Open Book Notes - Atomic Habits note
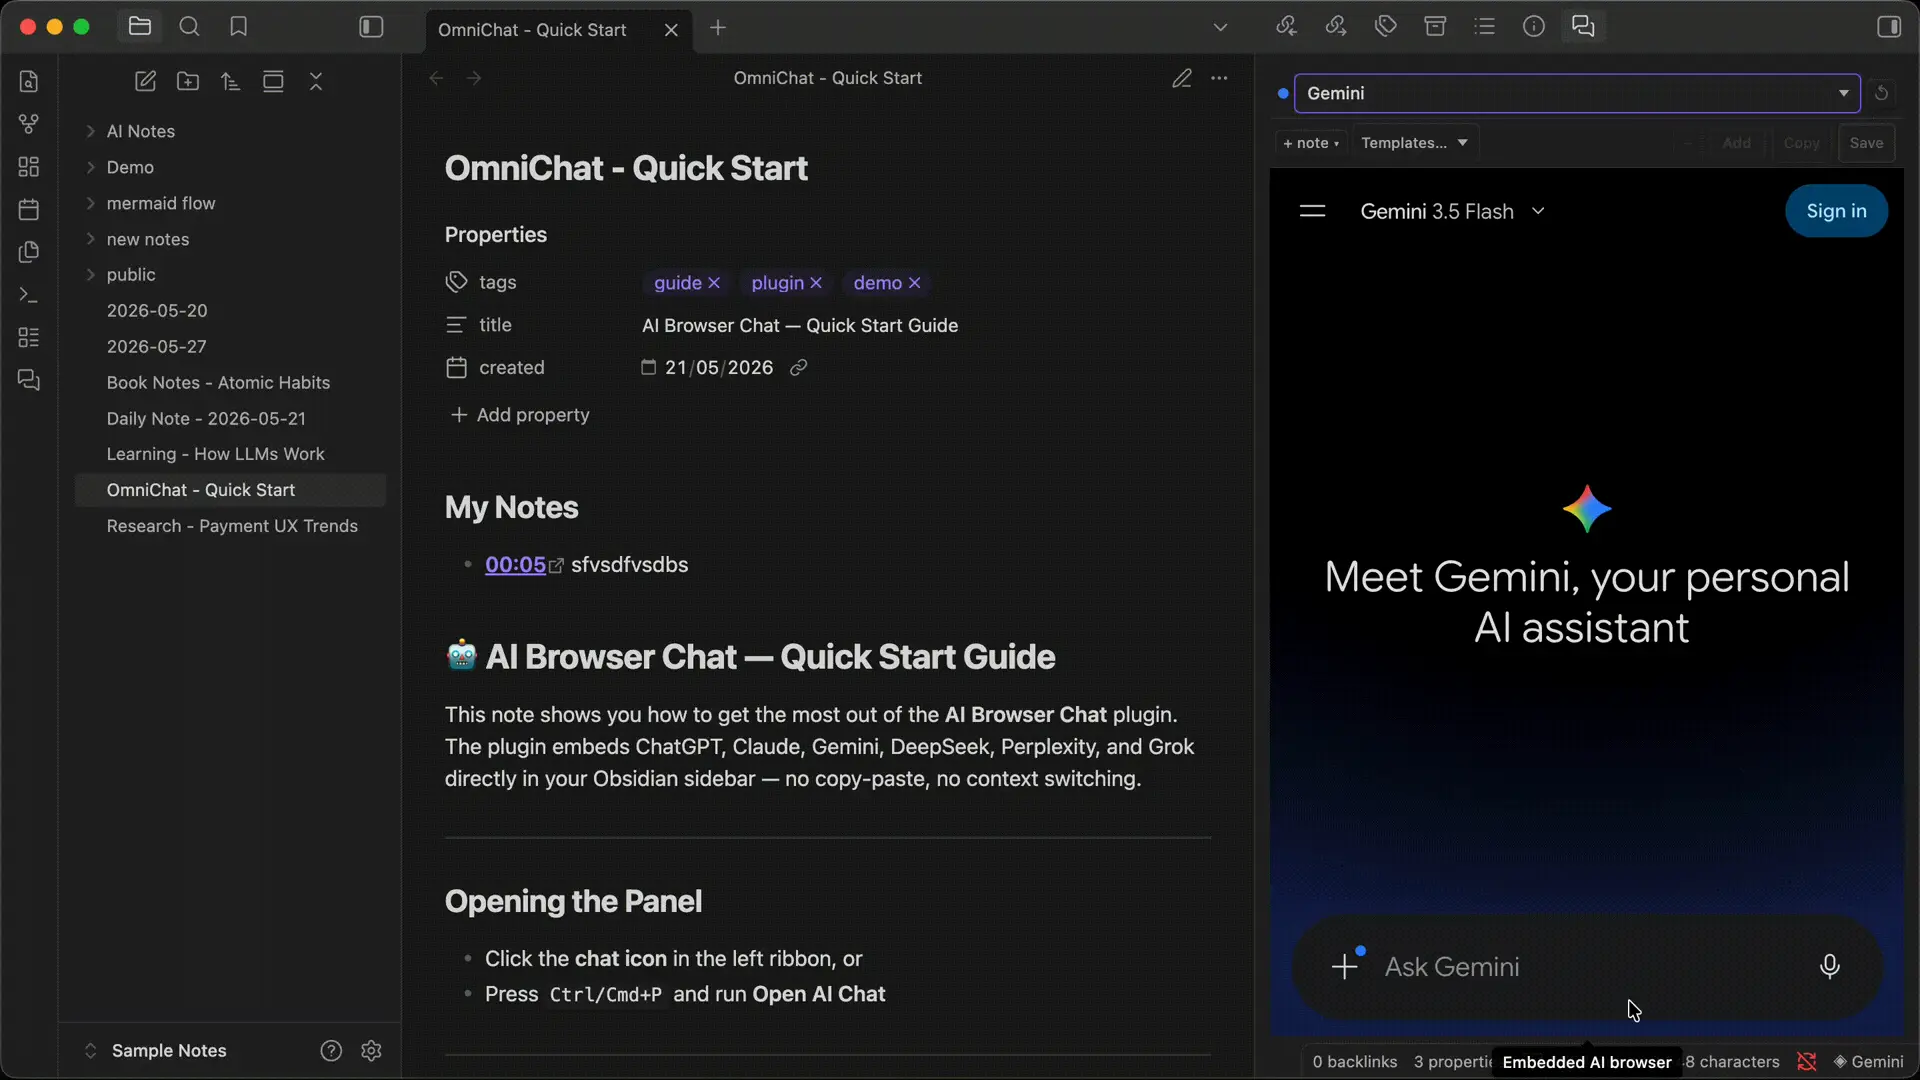The height and width of the screenshot is (1080, 1920). click(x=230, y=383)
